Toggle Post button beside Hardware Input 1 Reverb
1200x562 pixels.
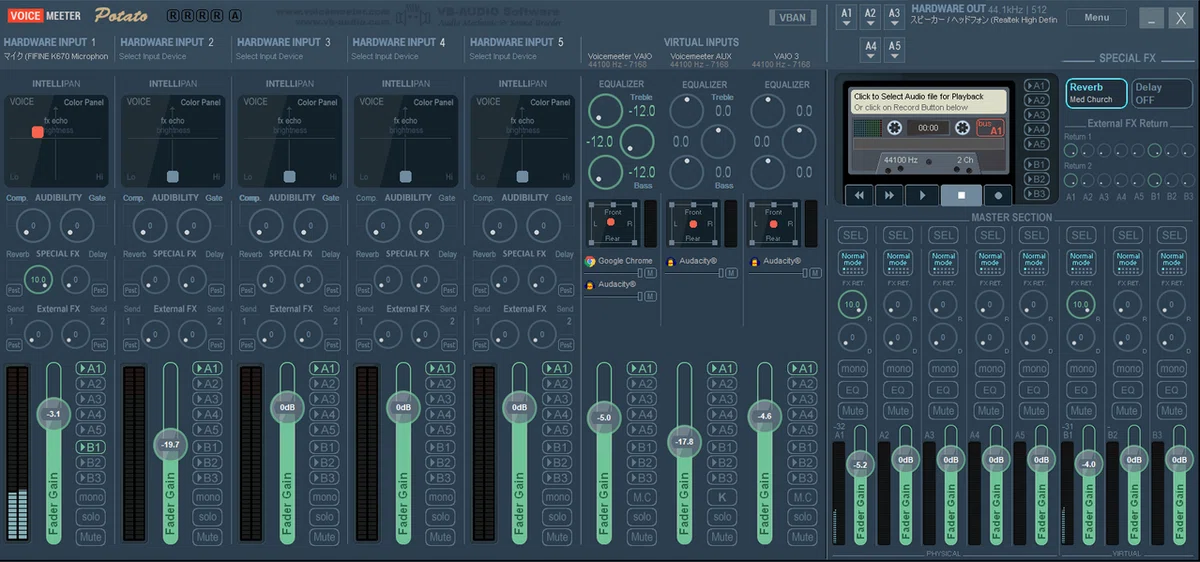[14, 290]
